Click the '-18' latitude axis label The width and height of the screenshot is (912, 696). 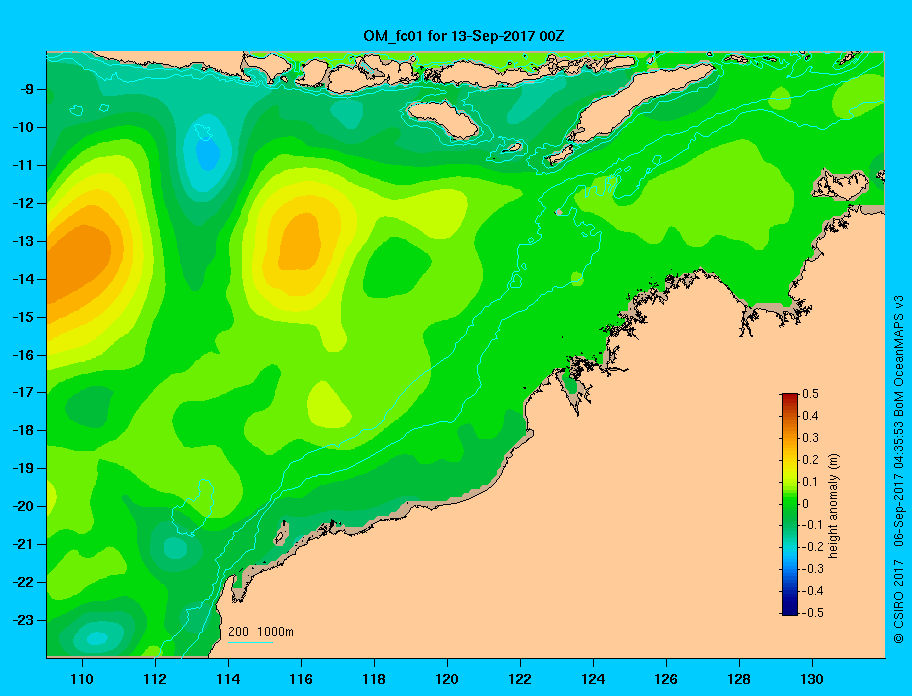[x=23, y=430]
